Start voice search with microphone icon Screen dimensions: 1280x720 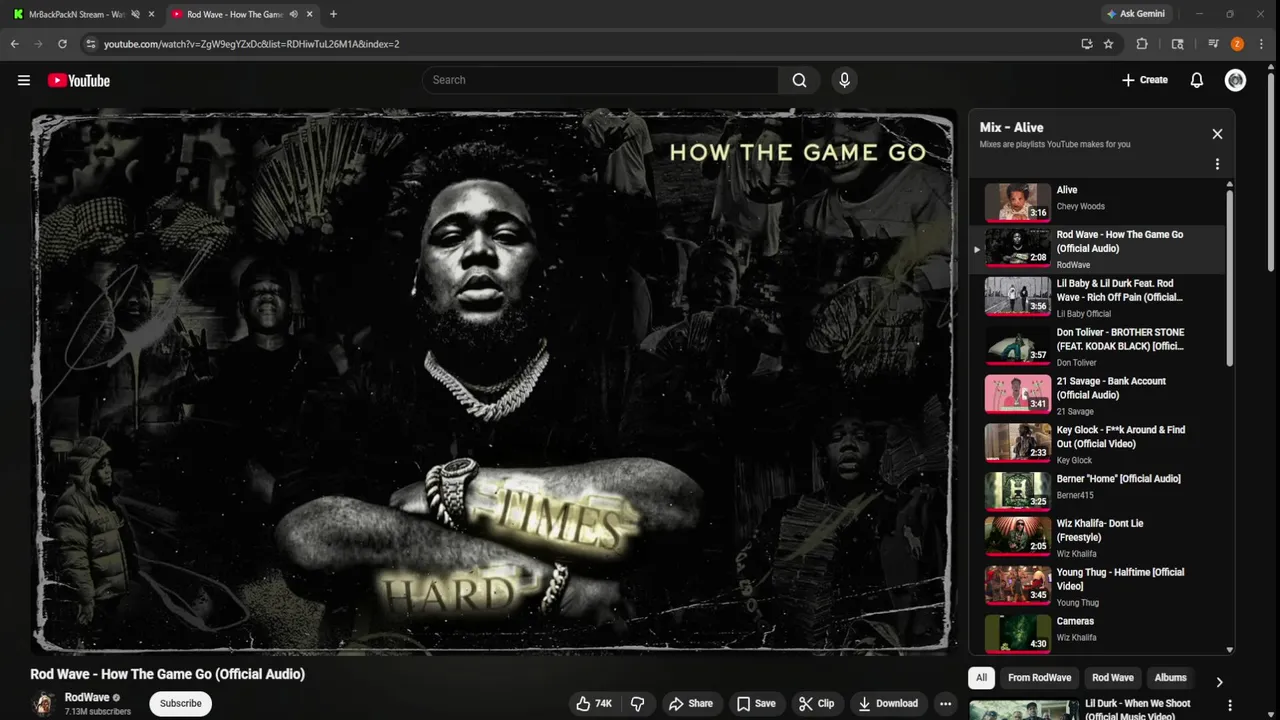844,80
